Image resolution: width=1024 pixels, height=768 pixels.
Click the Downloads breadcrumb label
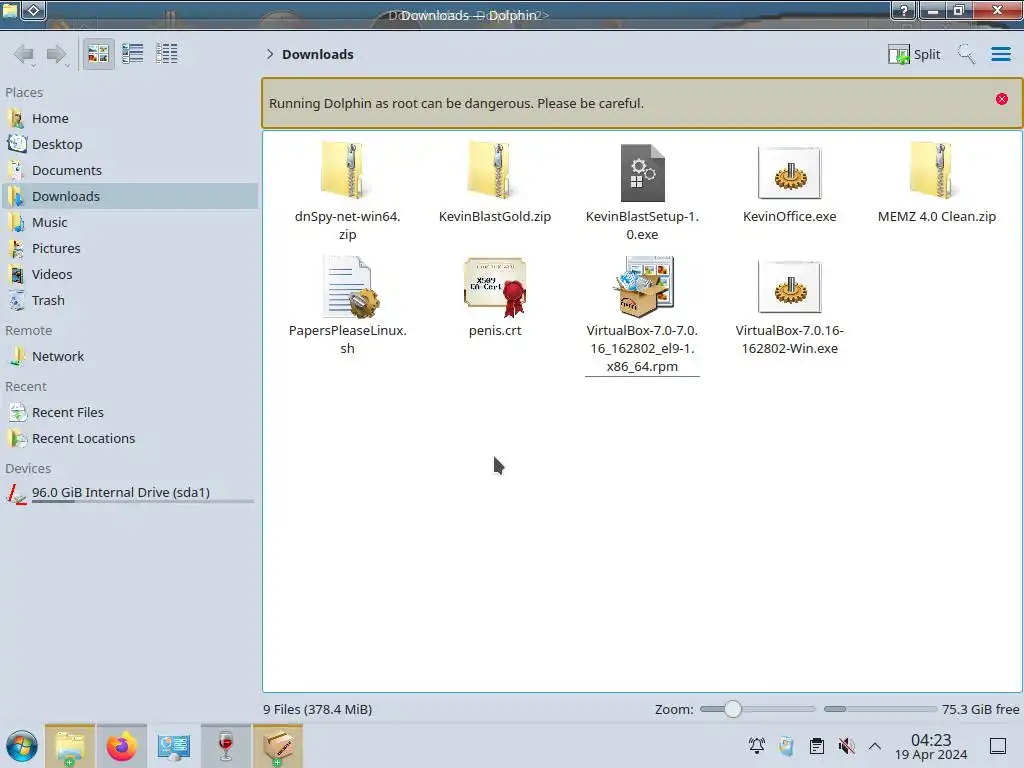[318, 54]
